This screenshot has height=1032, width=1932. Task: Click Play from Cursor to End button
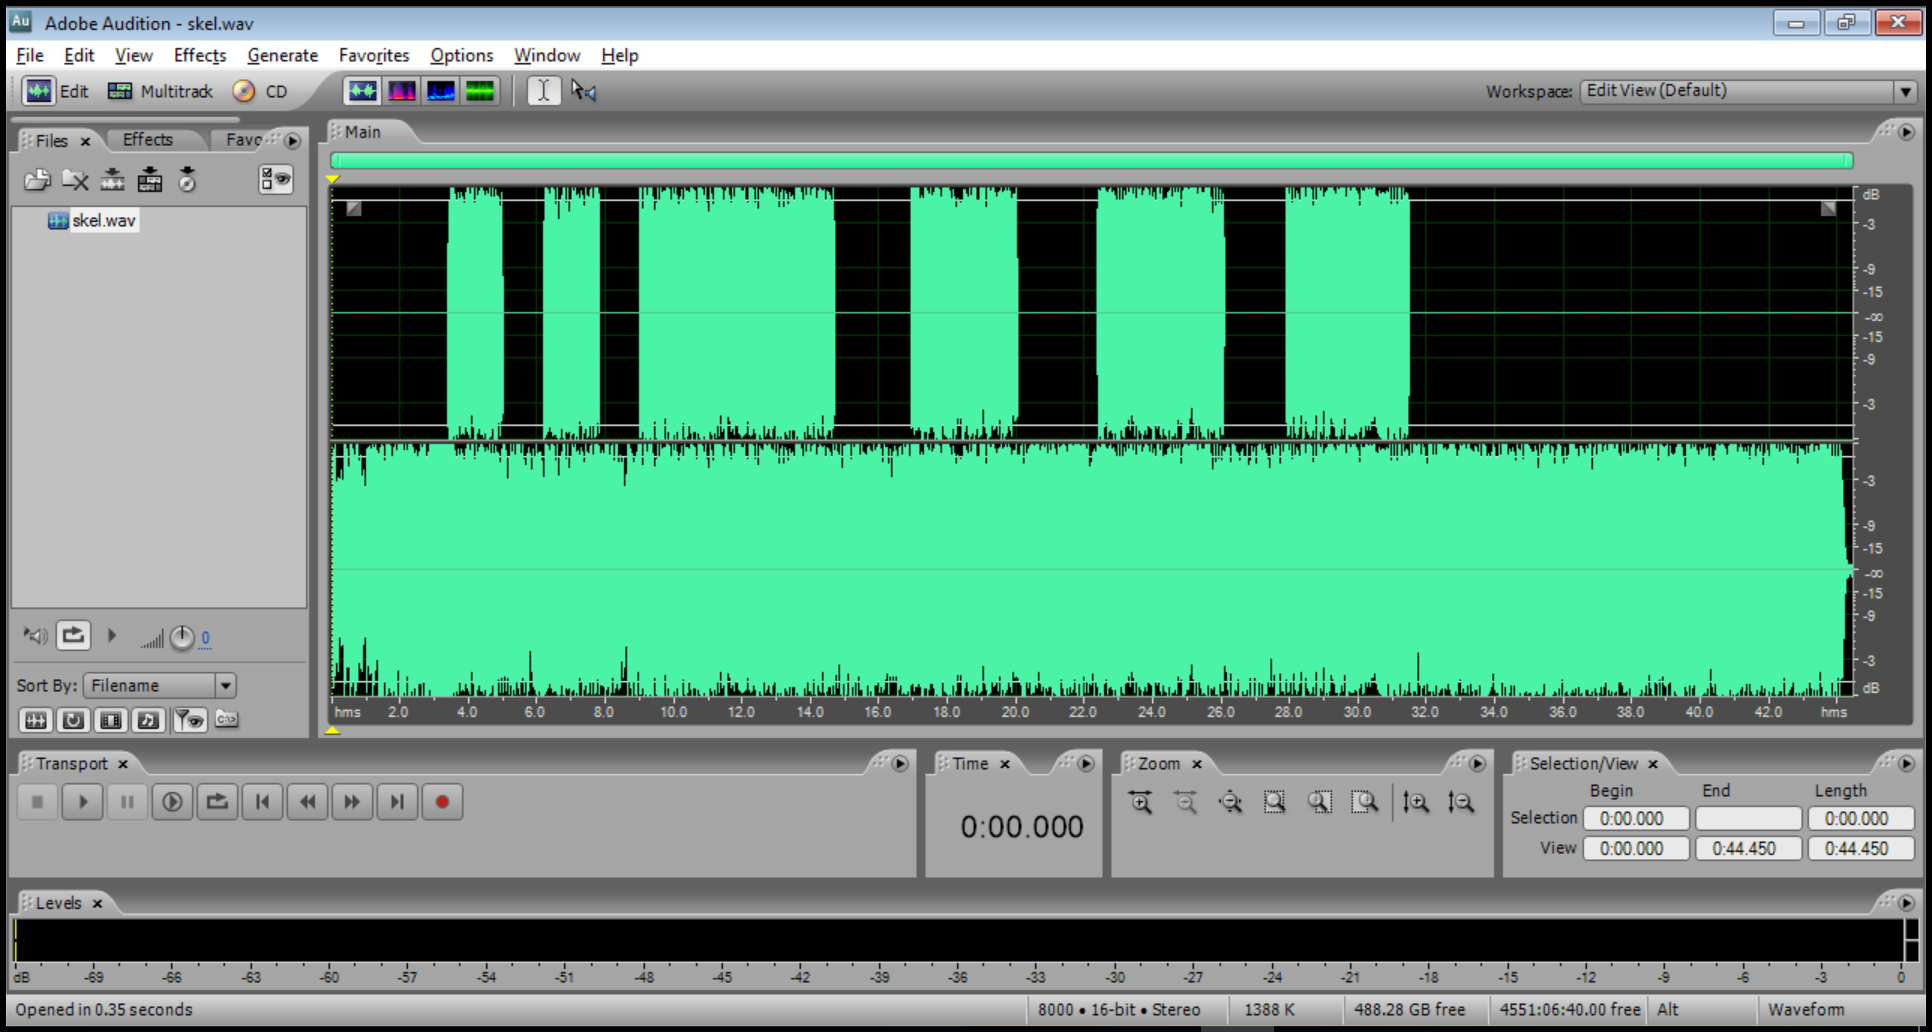(x=172, y=802)
